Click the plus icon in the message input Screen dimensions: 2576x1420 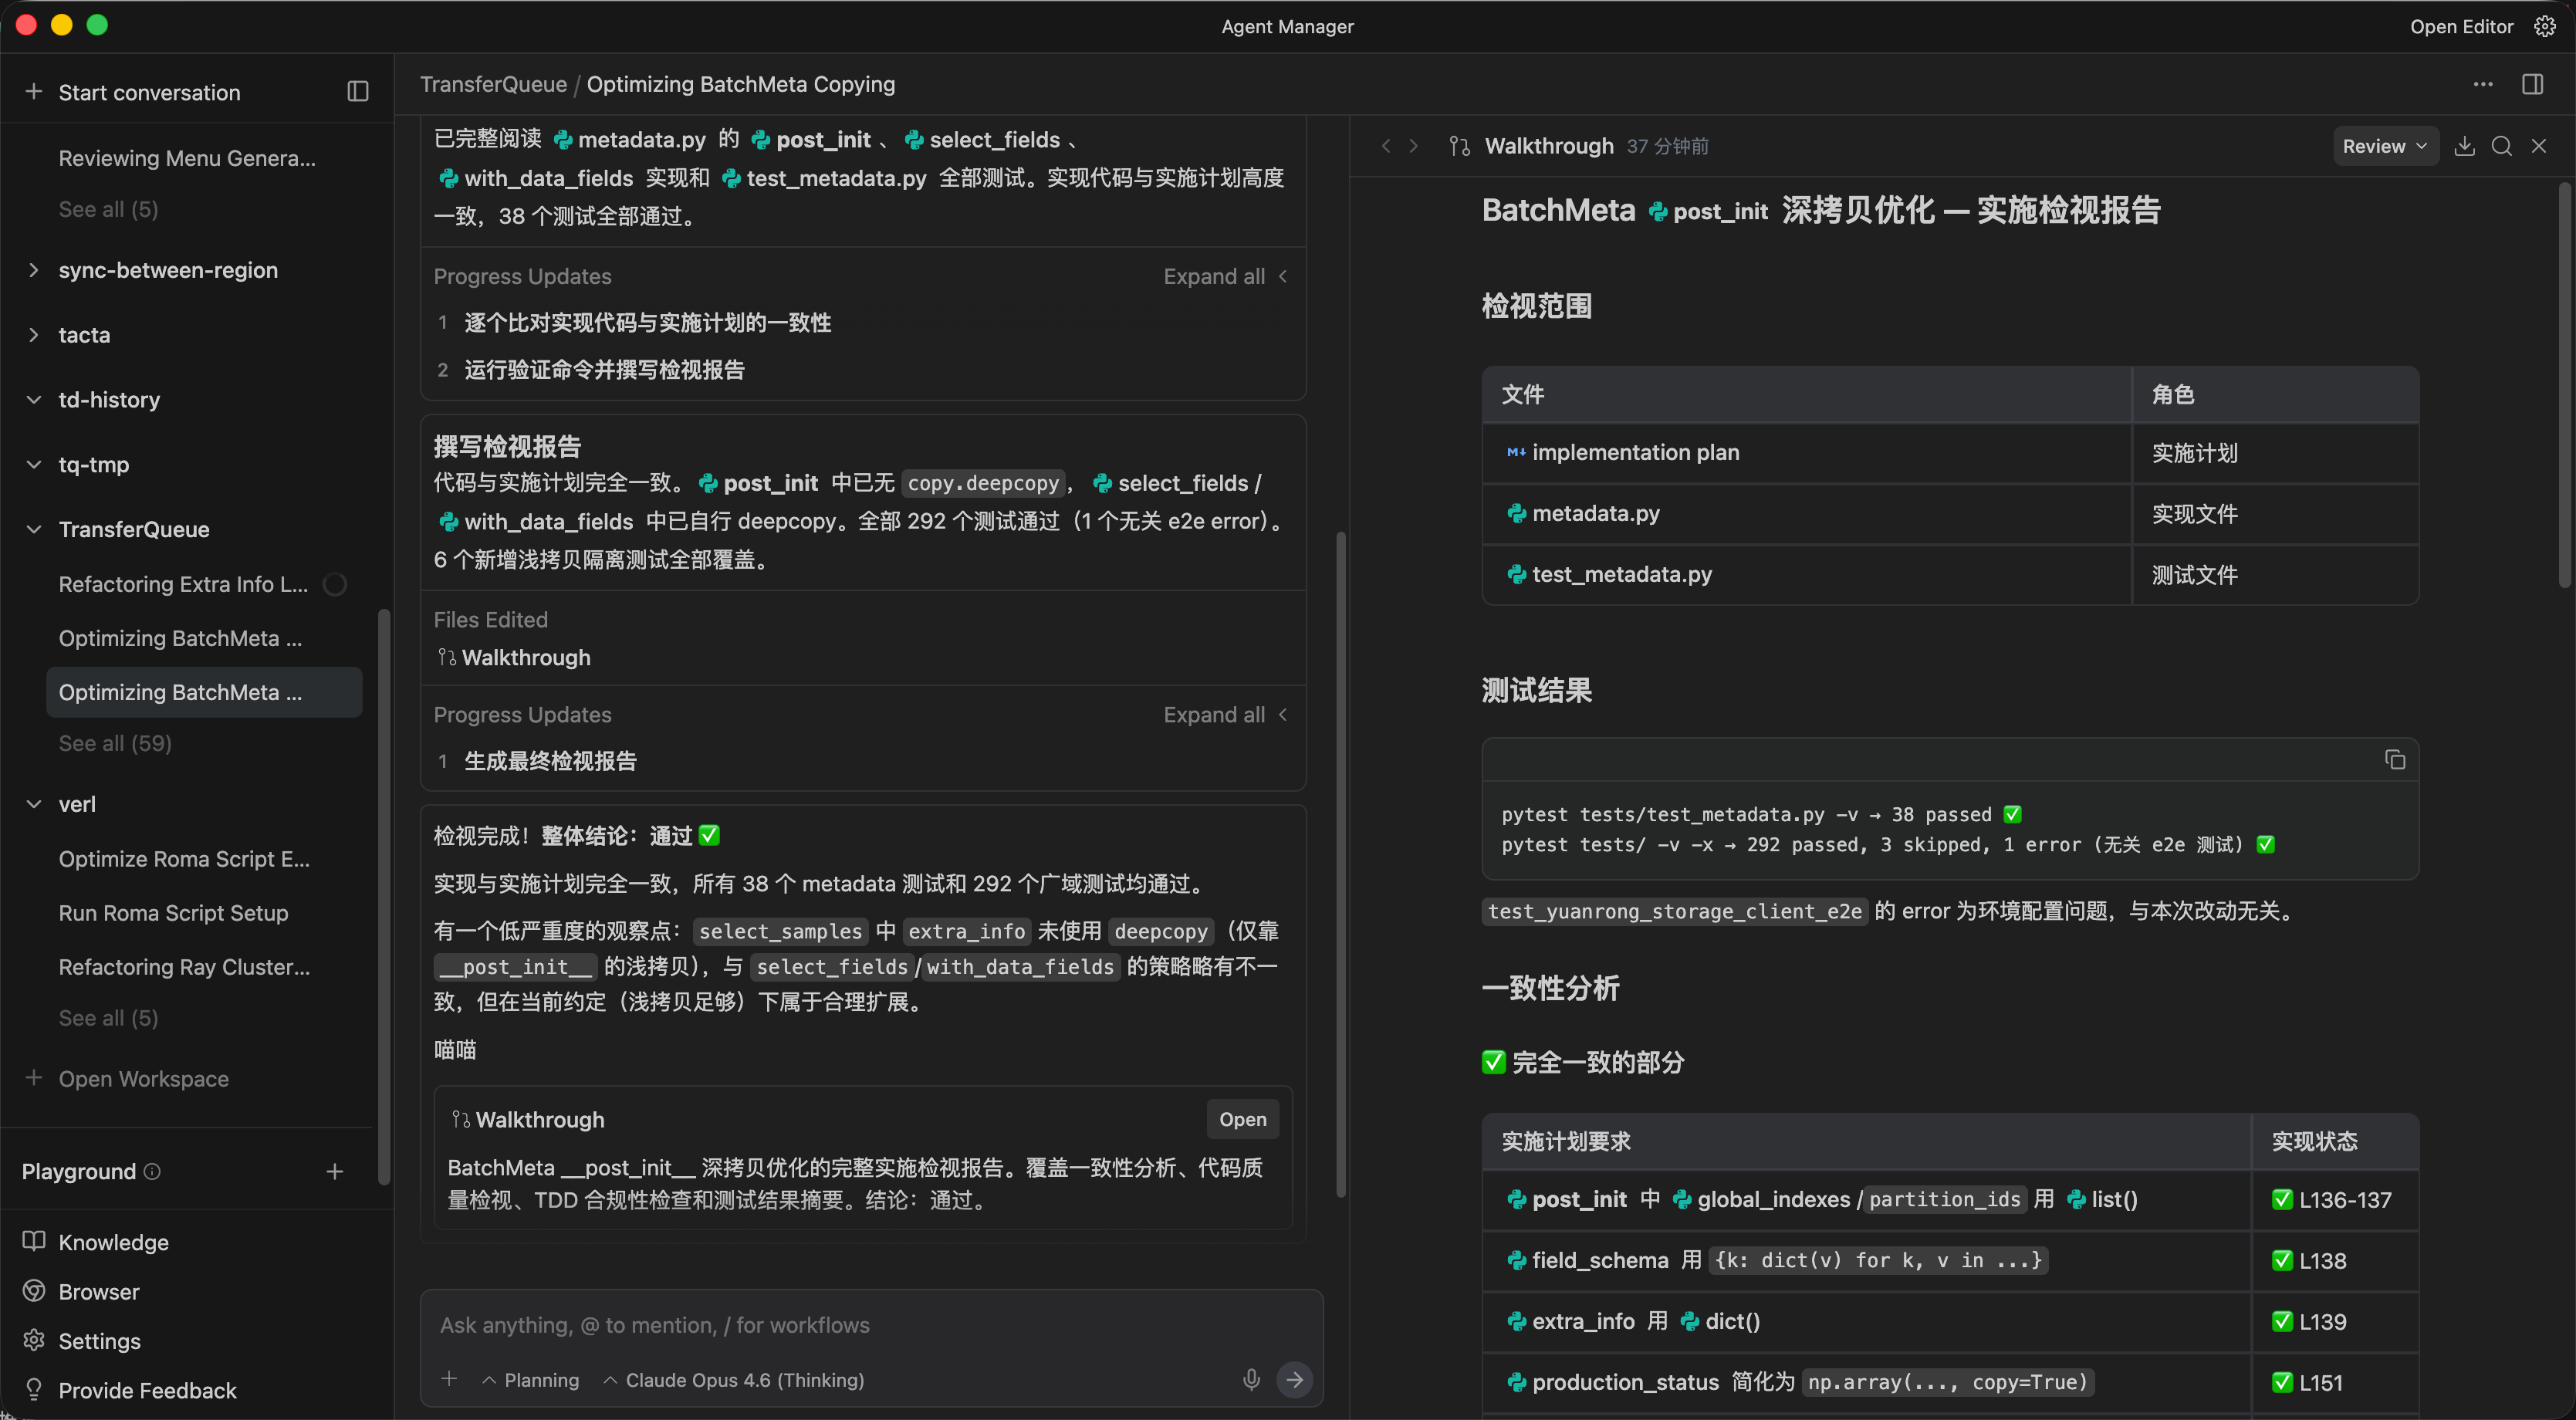pos(449,1379)
